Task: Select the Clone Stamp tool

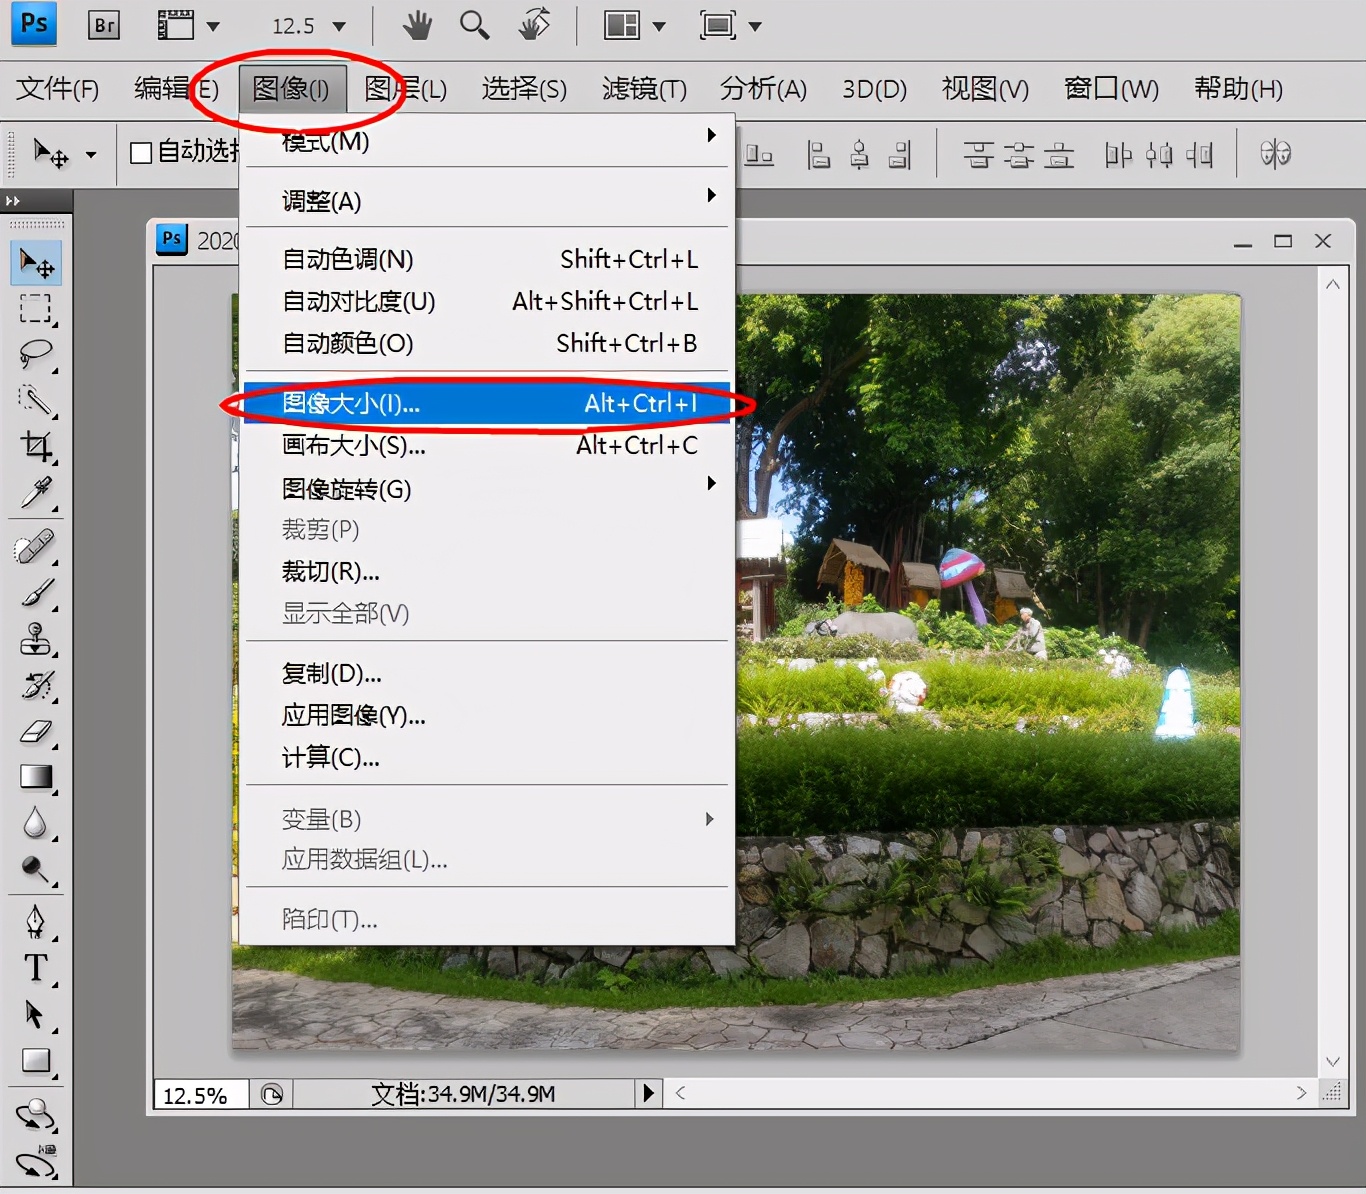Action: coord(37,639)
